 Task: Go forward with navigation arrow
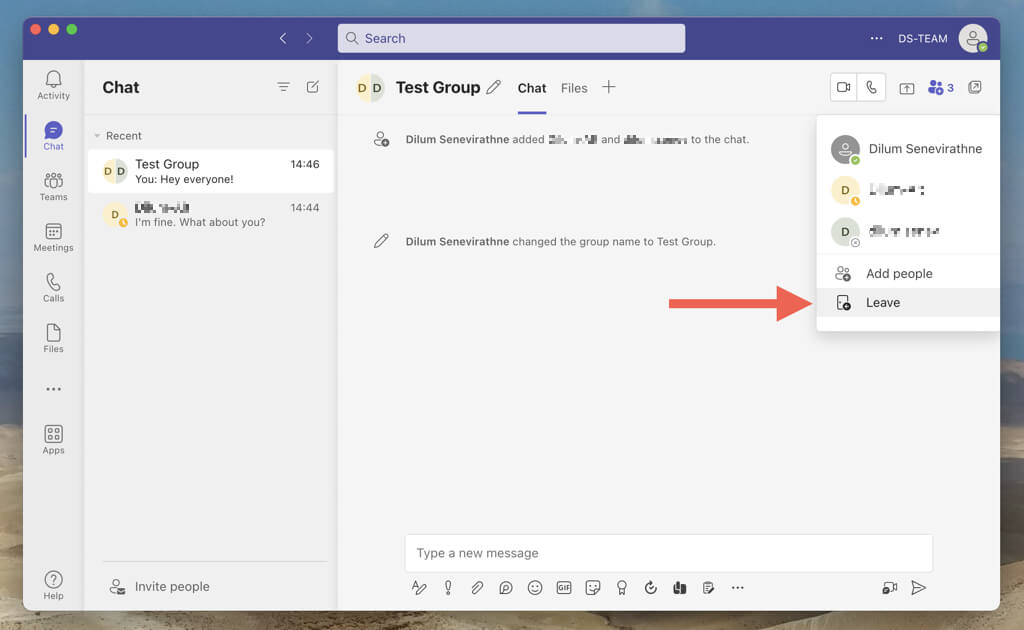pos(309,39)
